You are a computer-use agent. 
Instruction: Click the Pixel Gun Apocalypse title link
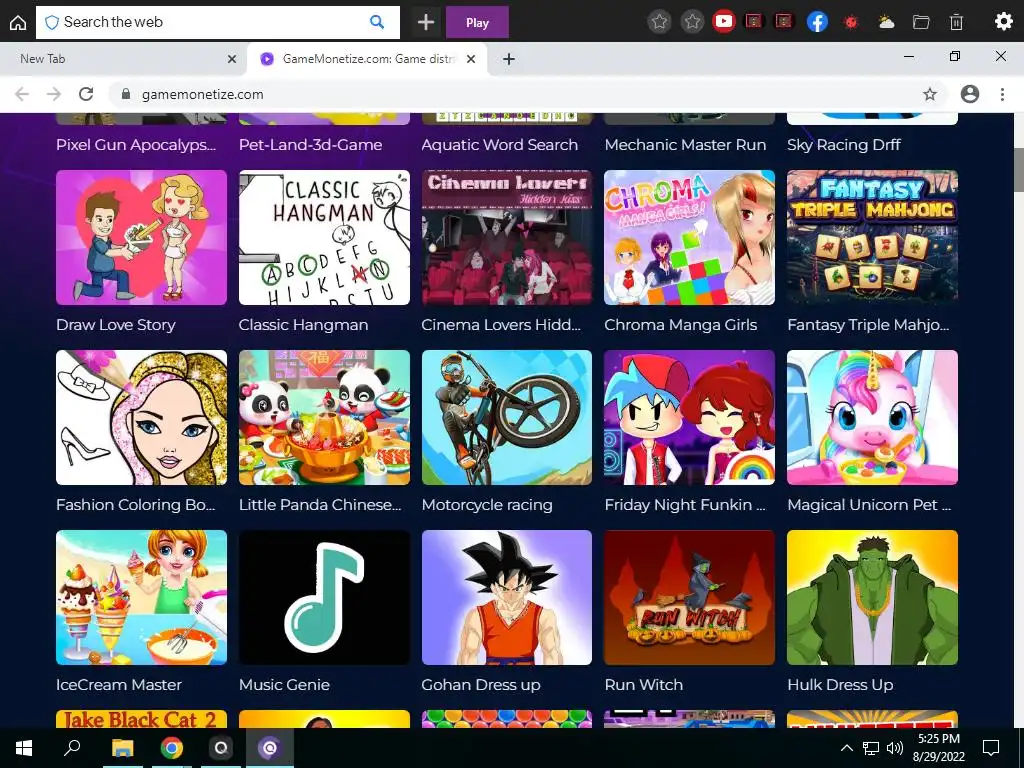click(136, 145)
